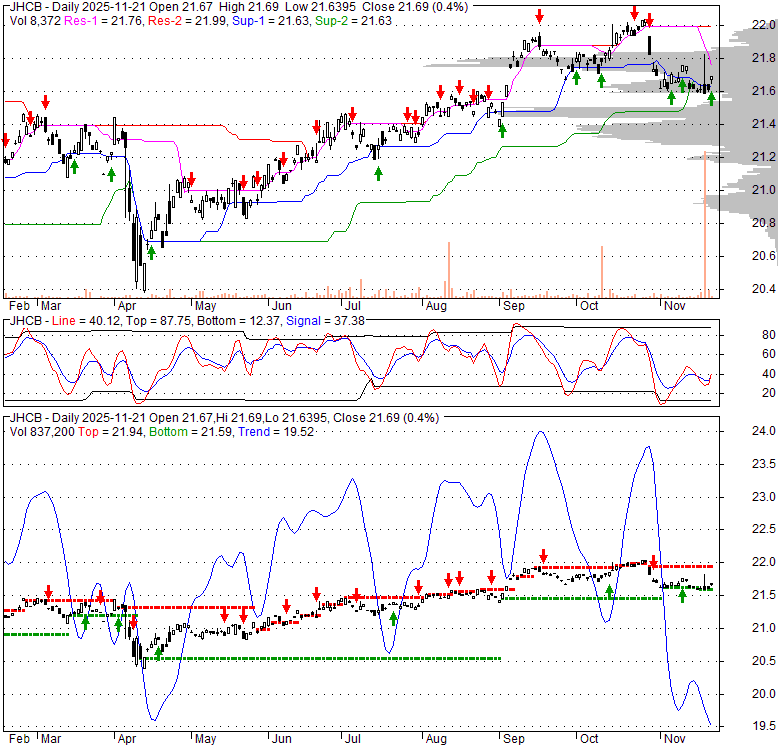Click the 23.0 label on bottom chart axis

[x=764, y=497]
